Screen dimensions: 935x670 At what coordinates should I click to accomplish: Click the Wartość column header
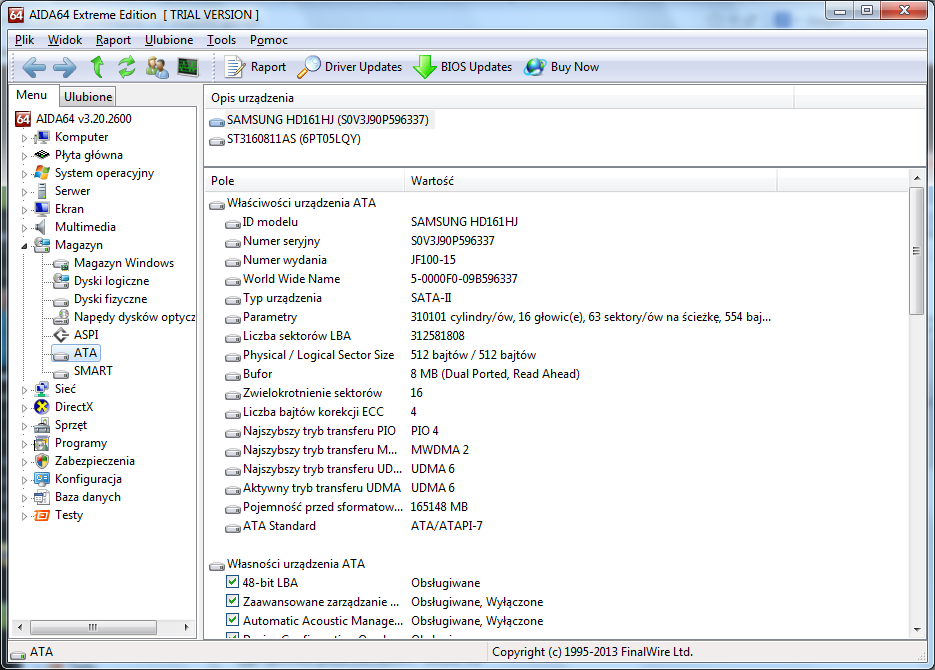(590, 181)
